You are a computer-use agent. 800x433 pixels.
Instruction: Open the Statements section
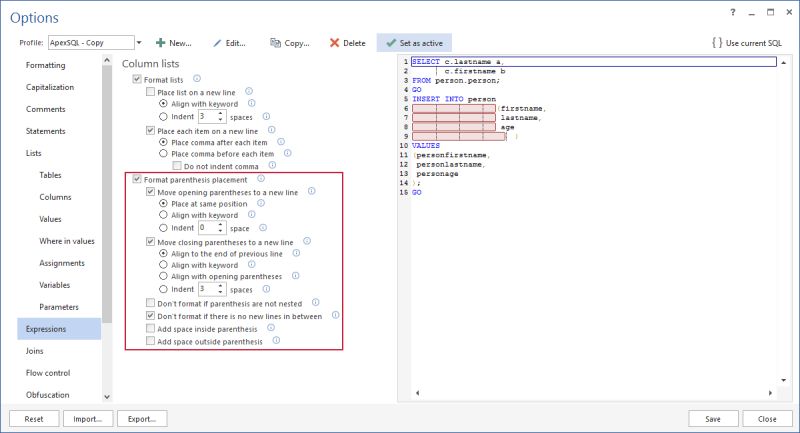coord(45,131)
